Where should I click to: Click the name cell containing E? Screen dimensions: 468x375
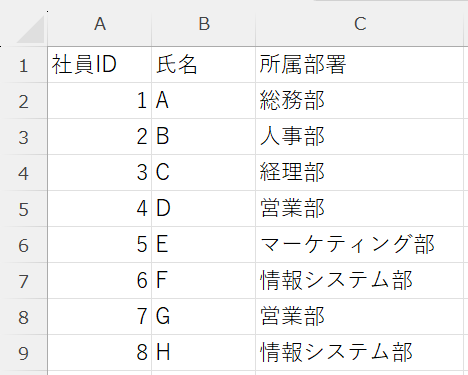click(204, 245)
